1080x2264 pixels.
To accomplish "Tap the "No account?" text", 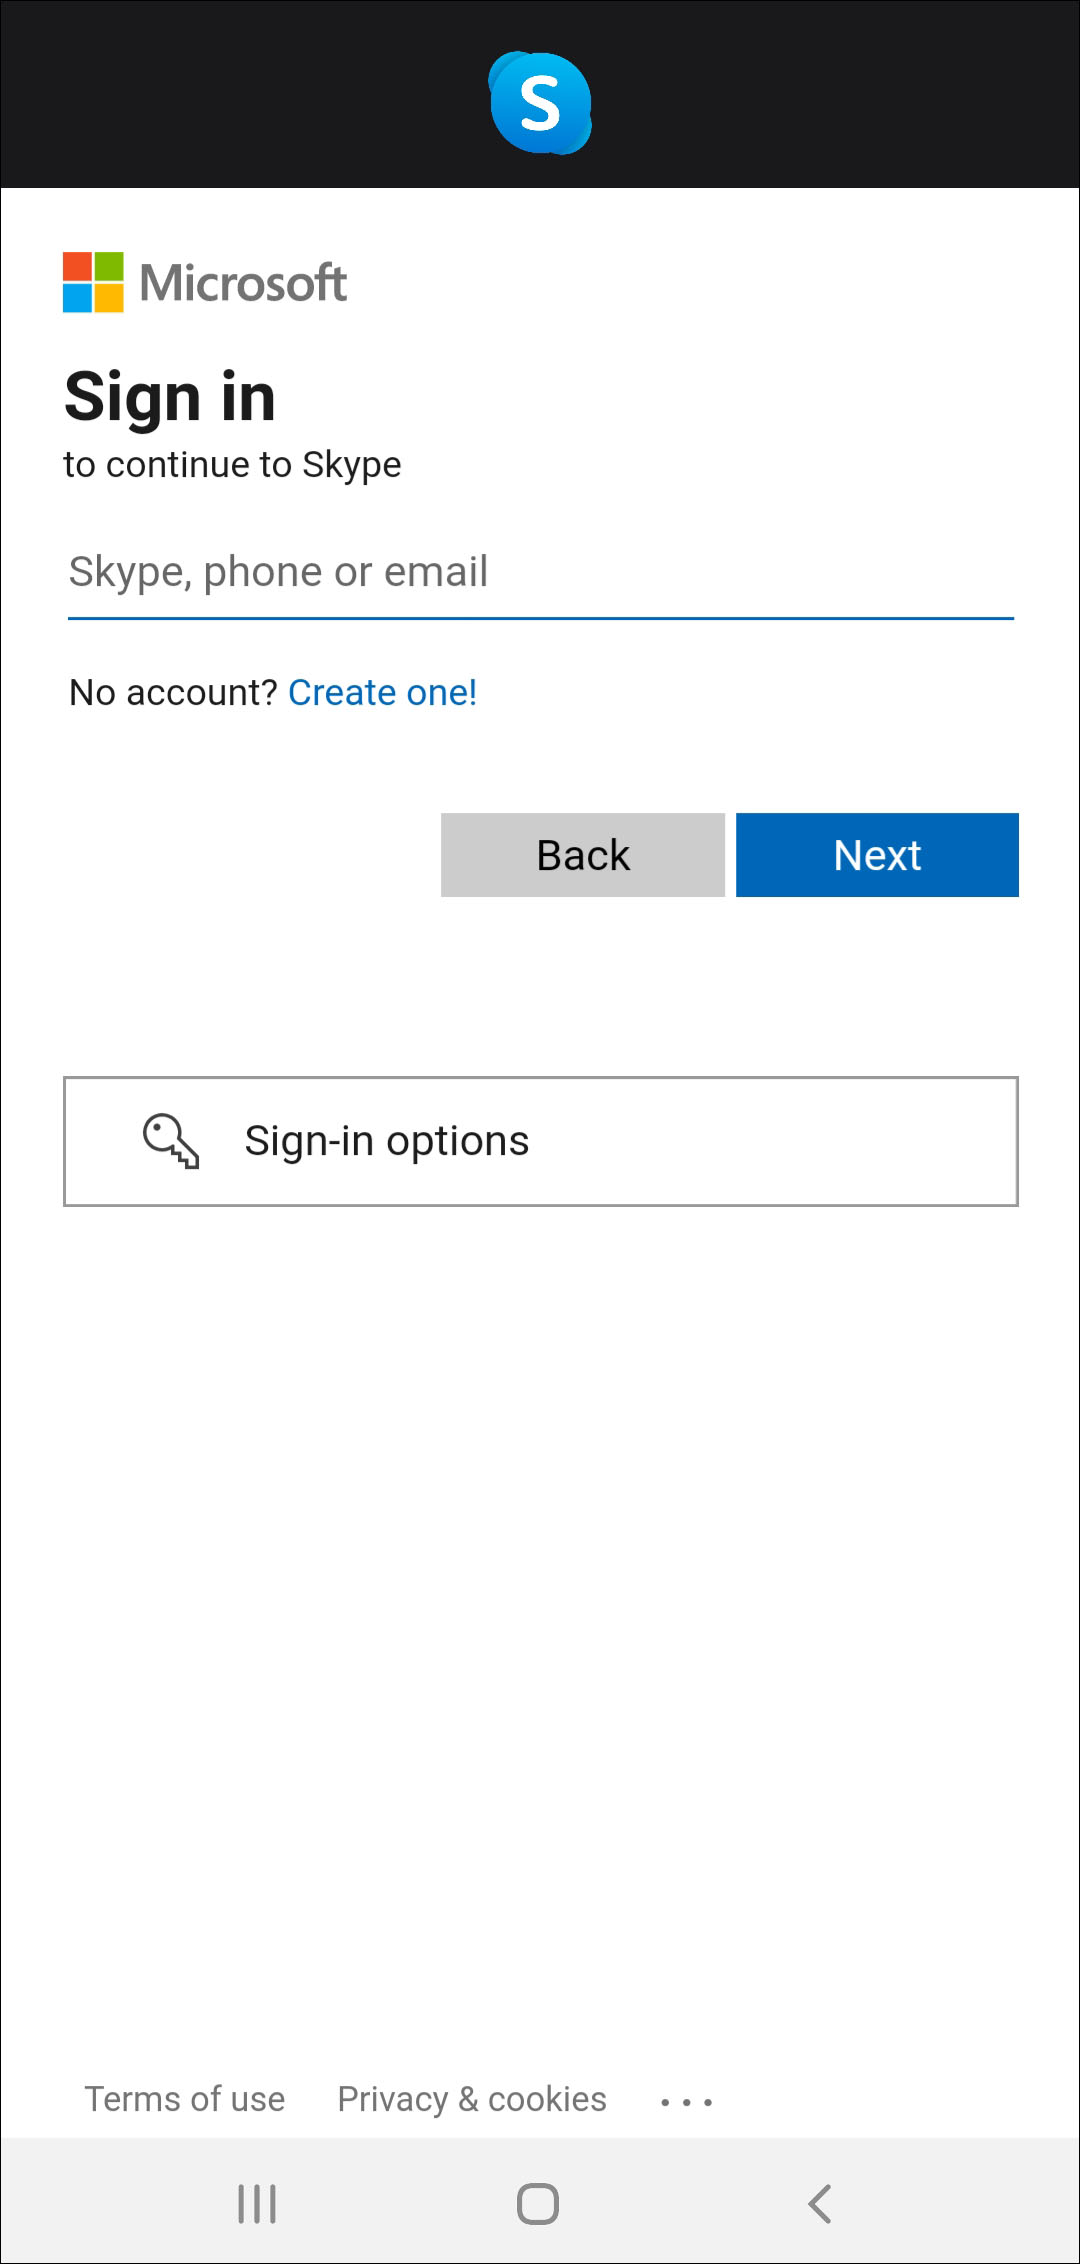I will pyautogui.click(x=172, y=692).
